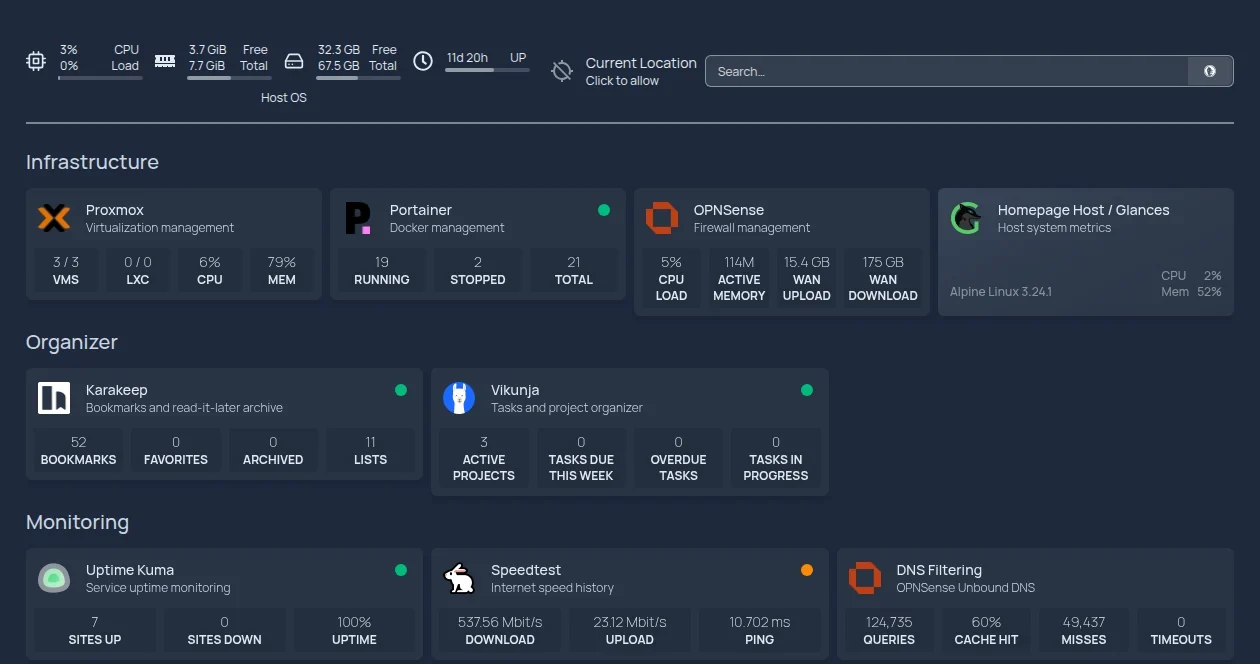Click the 124,735 QUERIES stat
Viewport: 1260px width, 664px height.
pos(889,630)
